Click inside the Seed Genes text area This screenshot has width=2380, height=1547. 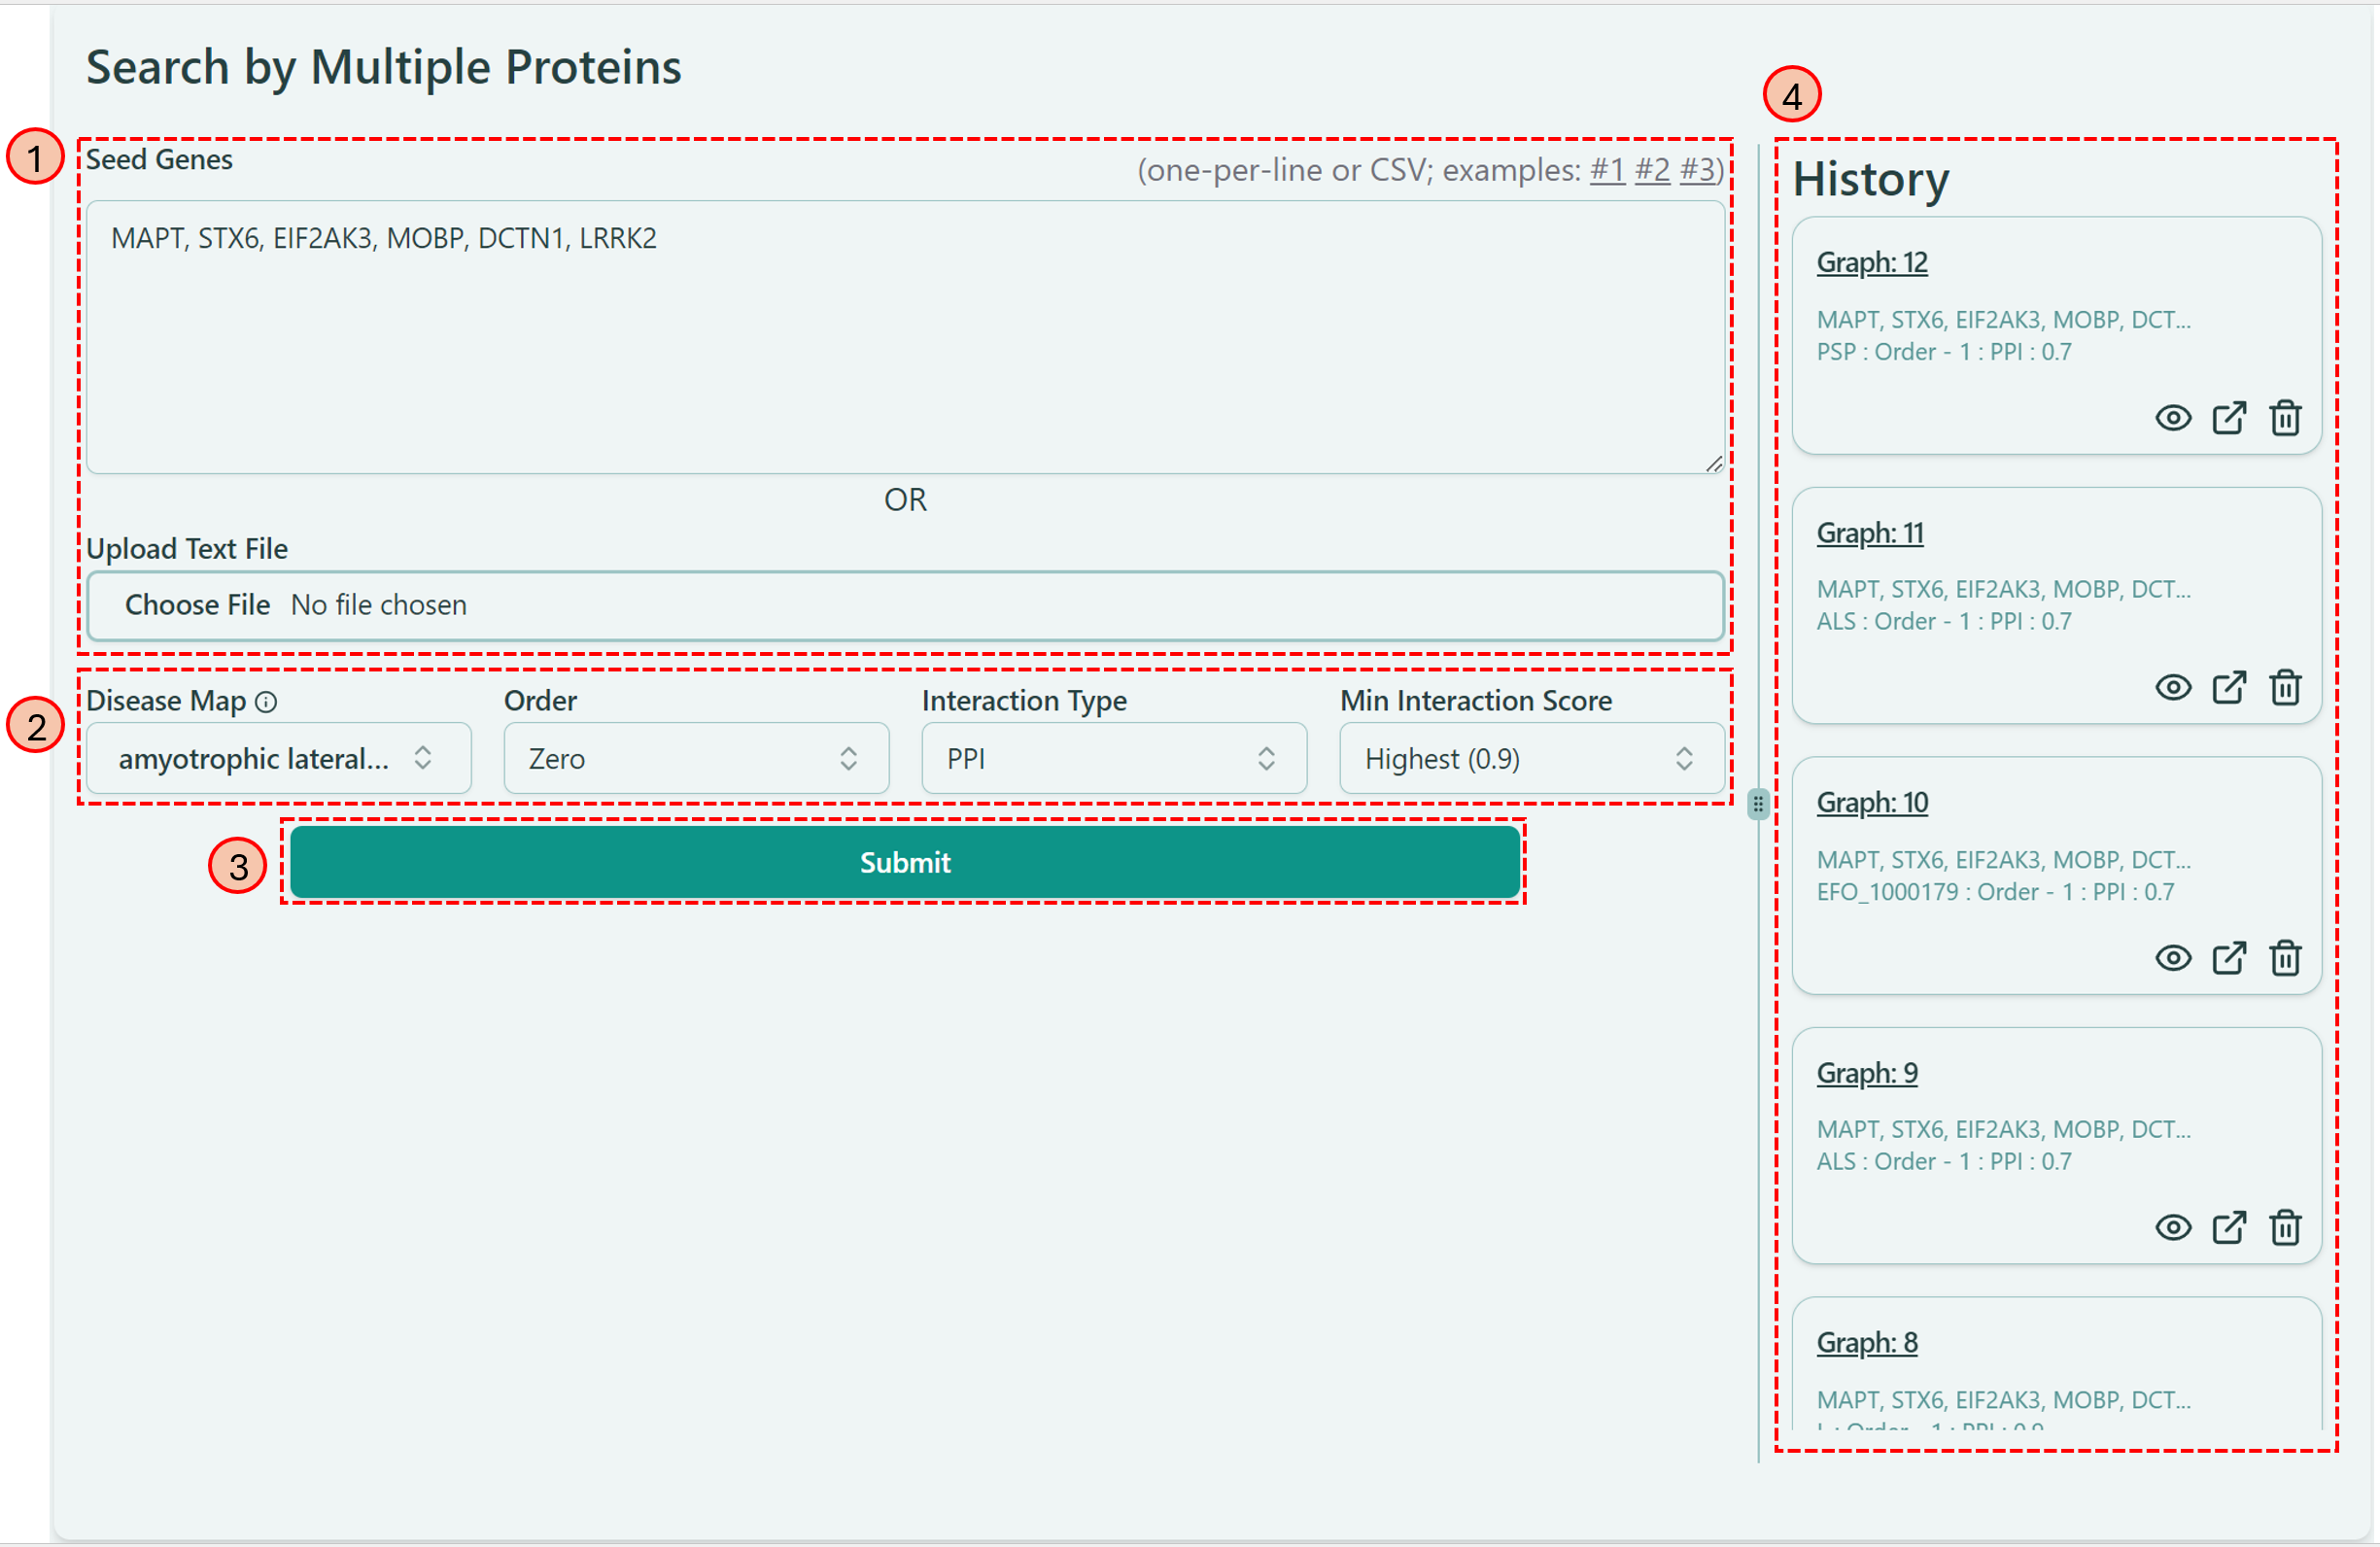905,338
